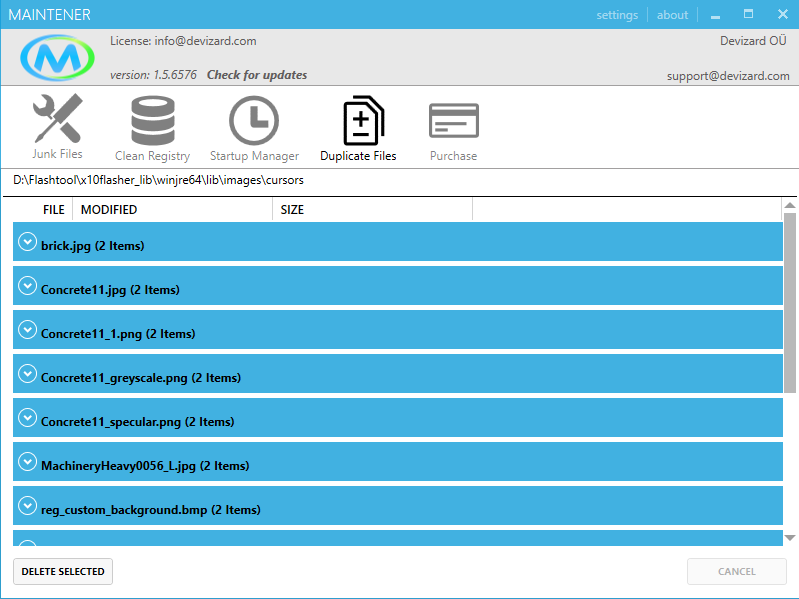Image resolution: width=799 pixels, height=599 pixels.
Task: Expand the brick.jpg duplicate group
Action: click(27, 243)
